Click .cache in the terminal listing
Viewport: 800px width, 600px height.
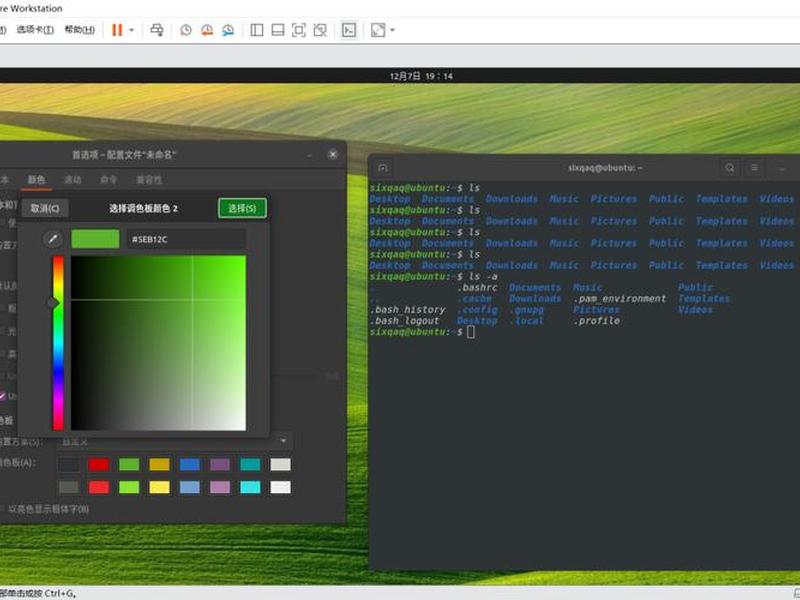(x=474, y=299)
